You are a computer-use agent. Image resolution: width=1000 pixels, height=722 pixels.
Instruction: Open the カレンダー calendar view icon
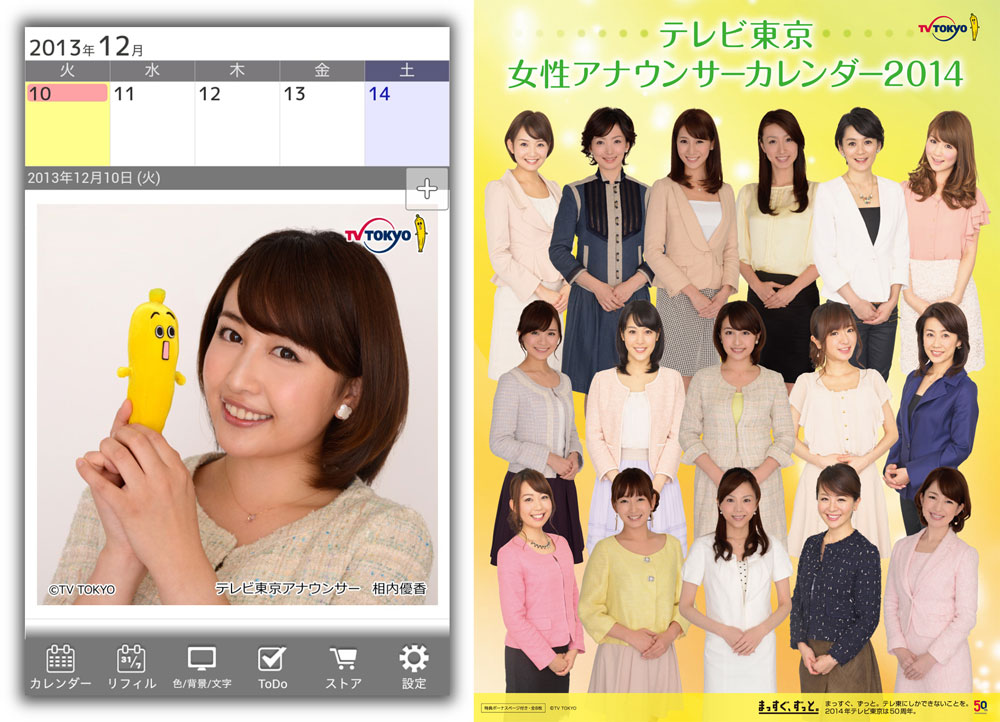(x=60, y=667)
